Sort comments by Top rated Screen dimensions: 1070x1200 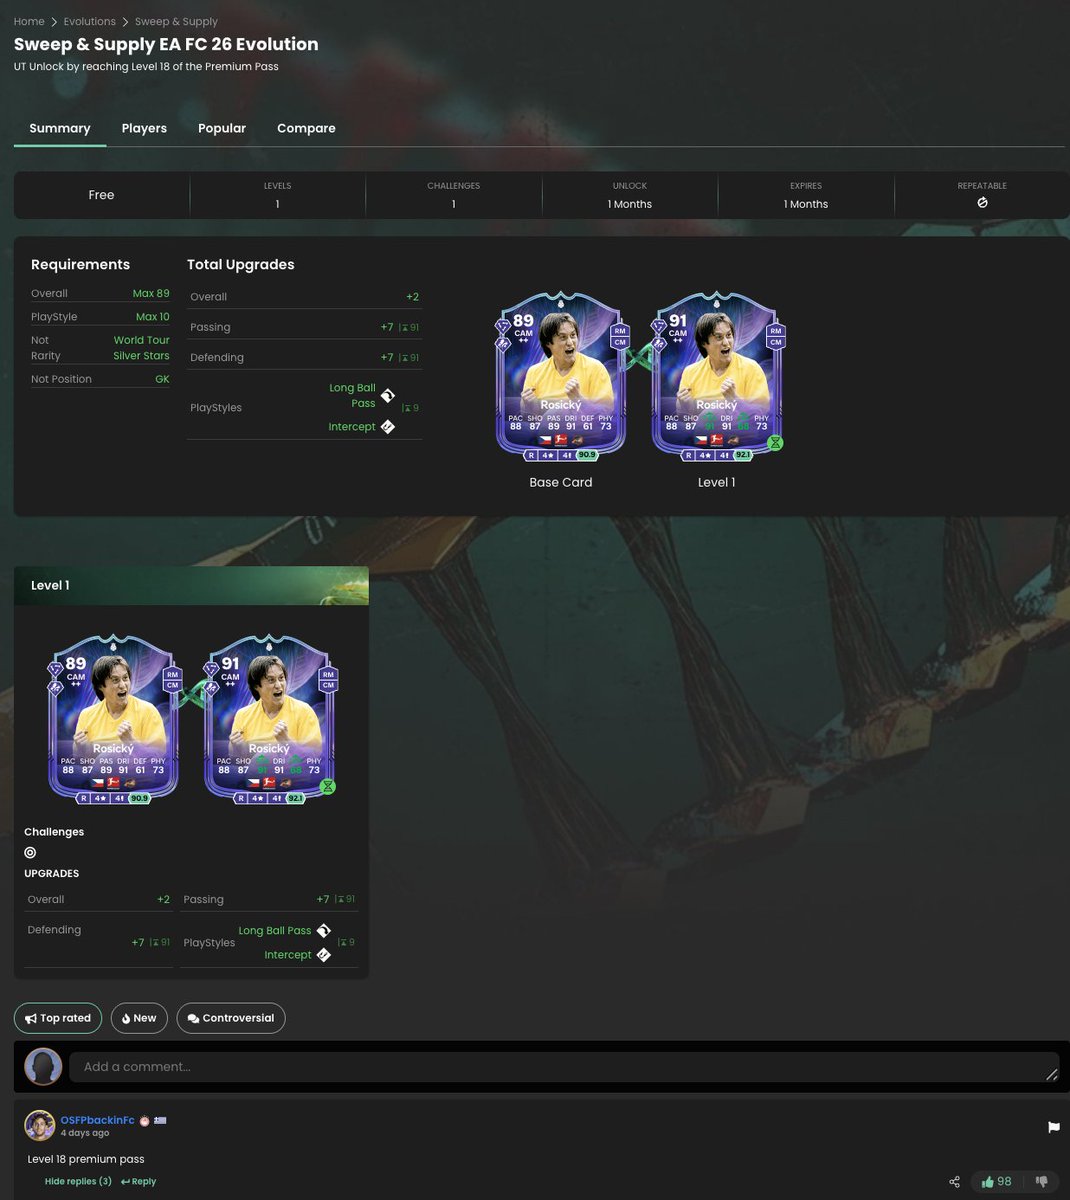[58, 1018]
